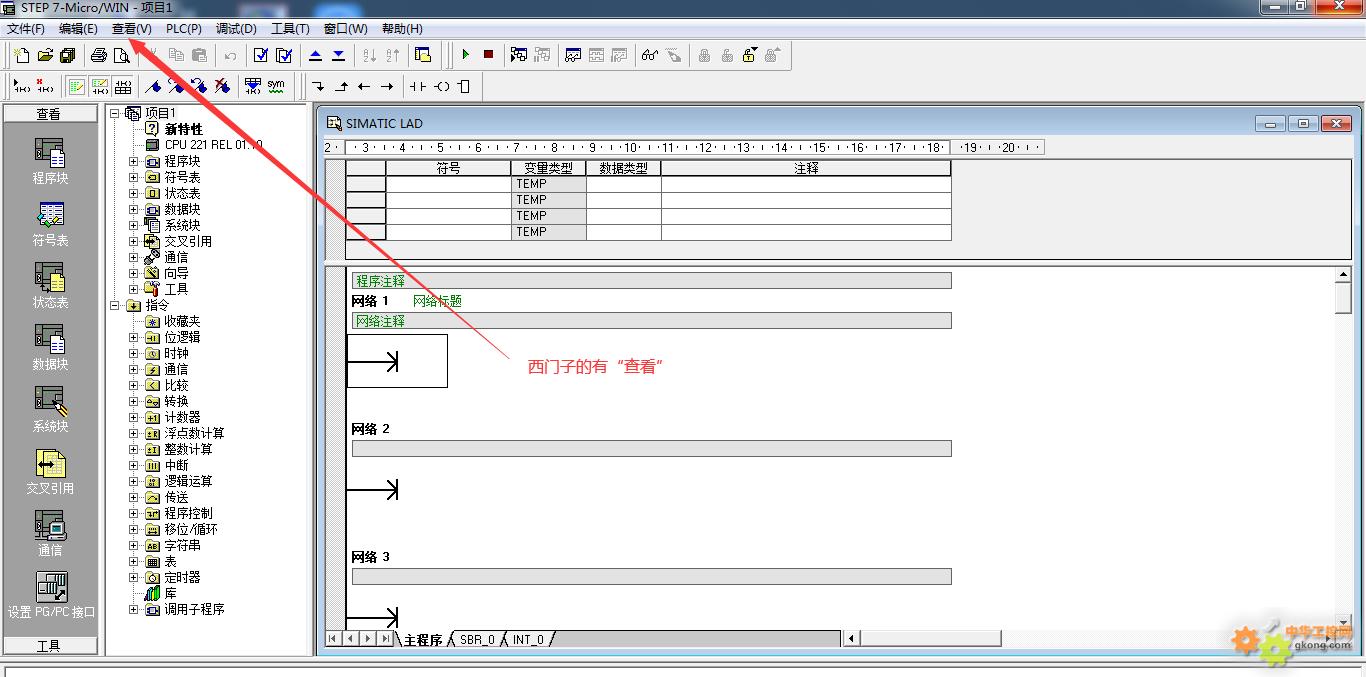Open a project using the open folder icon
Image resolution: width=1366 pixels, height=677 pixels.
45,55
